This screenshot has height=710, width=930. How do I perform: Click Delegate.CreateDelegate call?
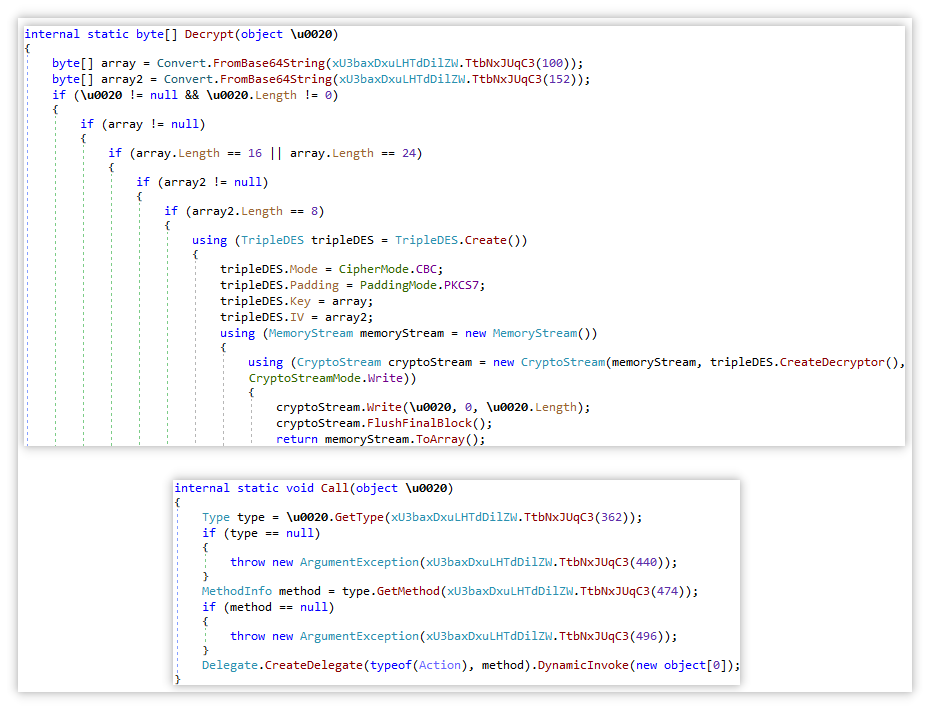coord(282,666)
